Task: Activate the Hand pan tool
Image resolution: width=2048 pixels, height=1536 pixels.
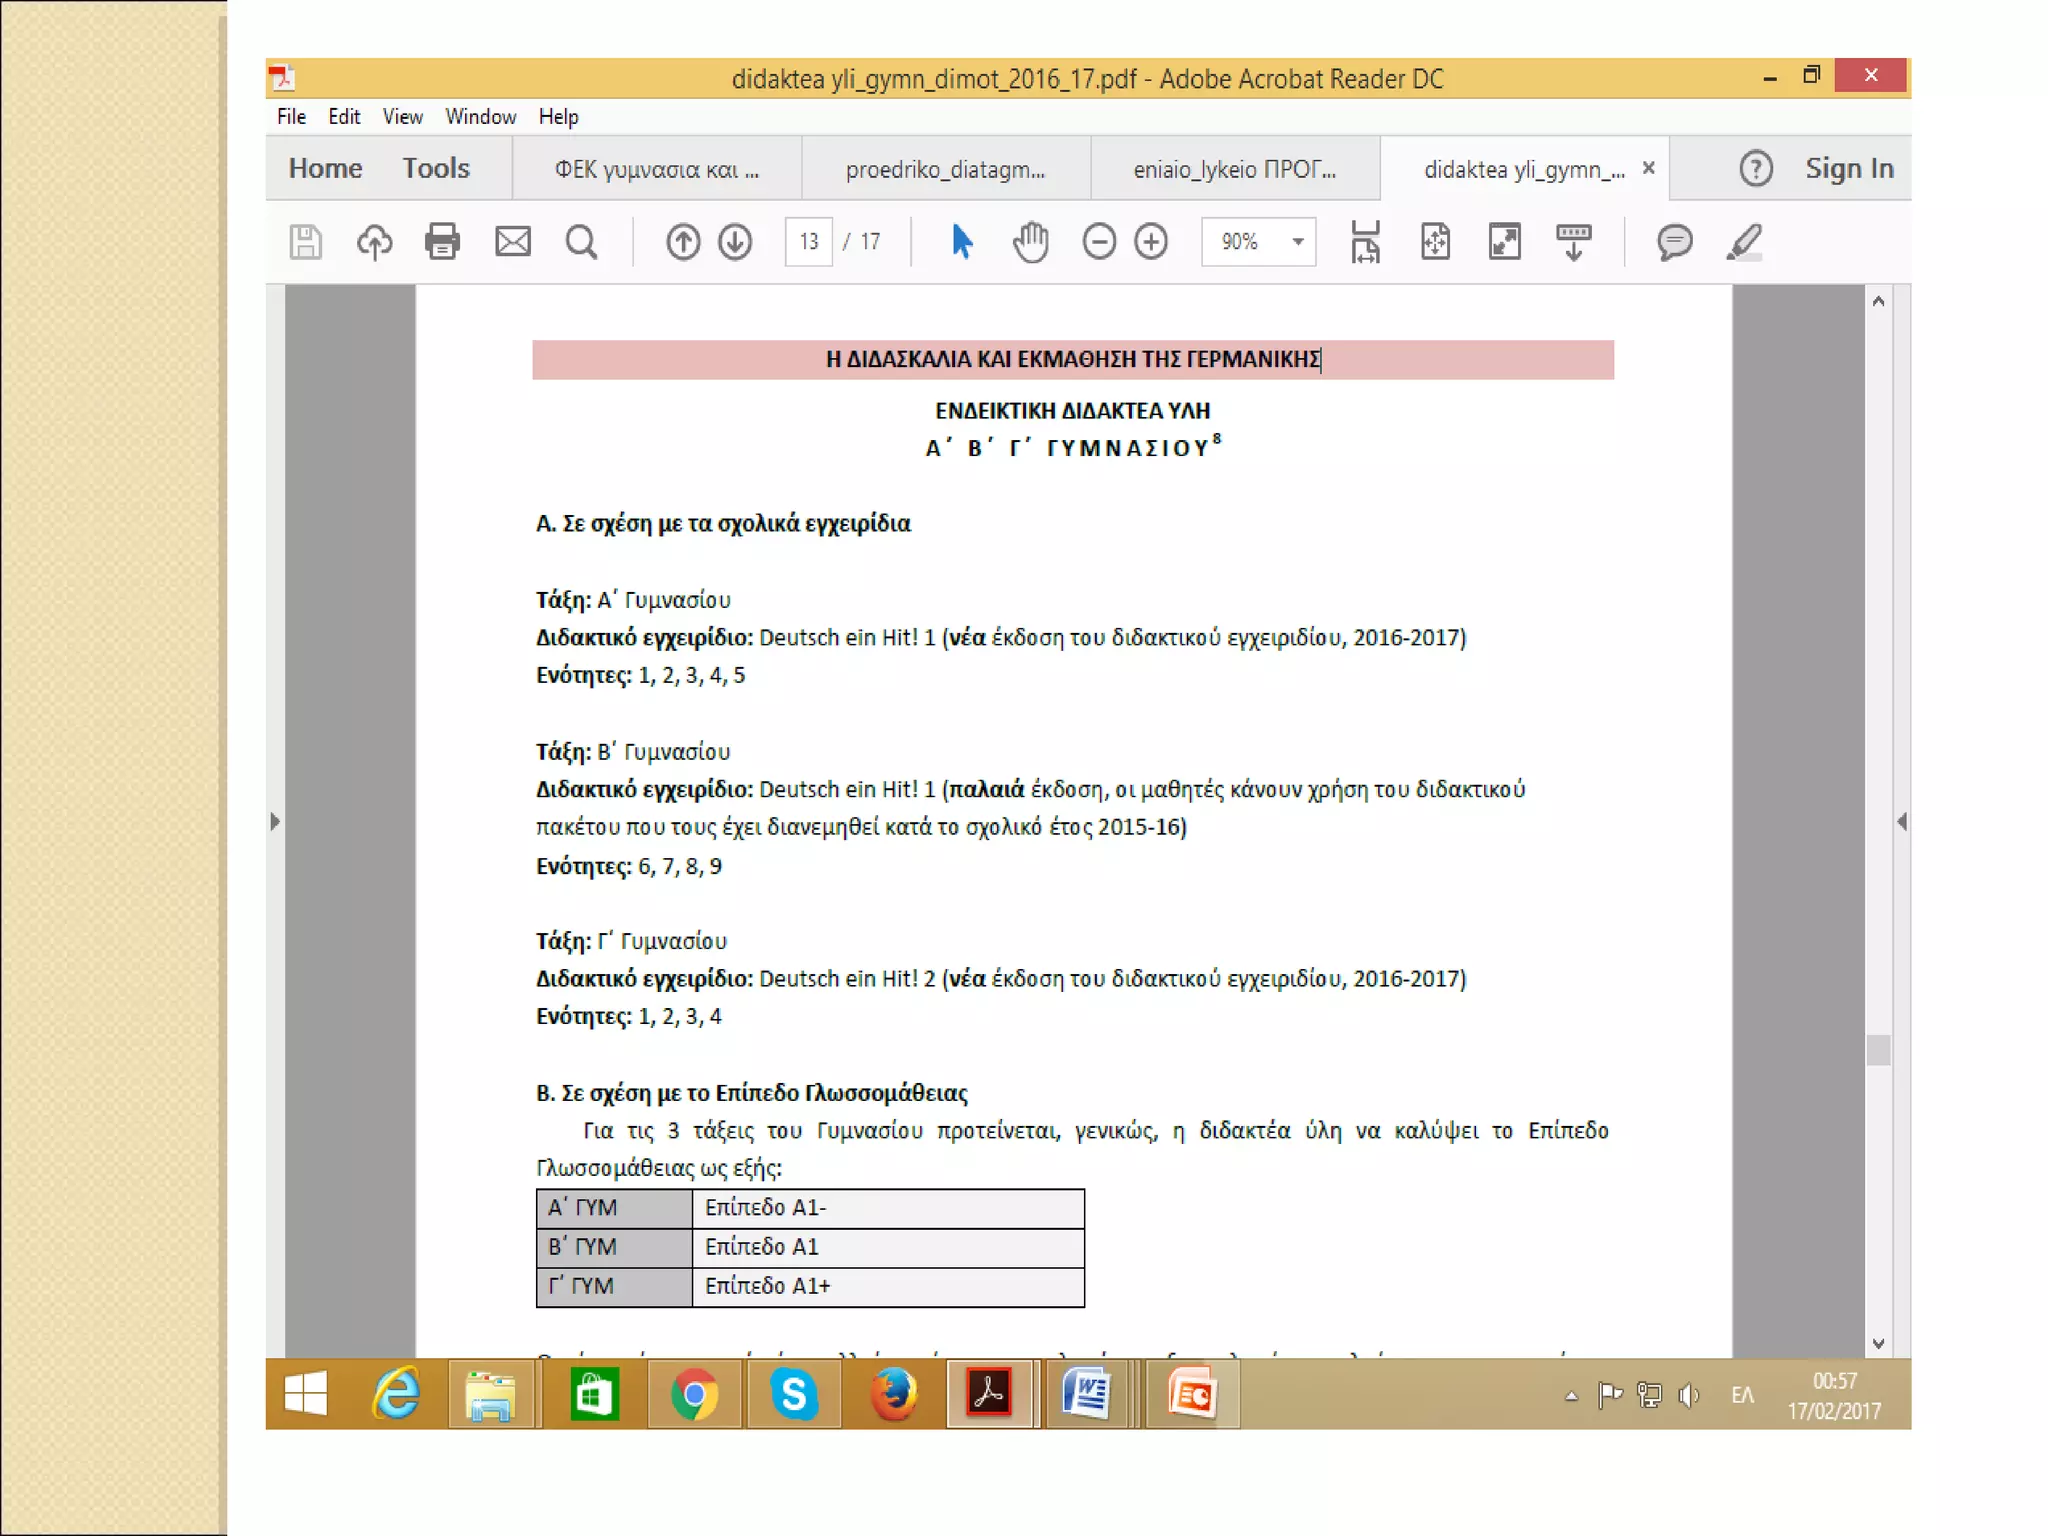Action: pyautogui.click(x=1030, y=242)
